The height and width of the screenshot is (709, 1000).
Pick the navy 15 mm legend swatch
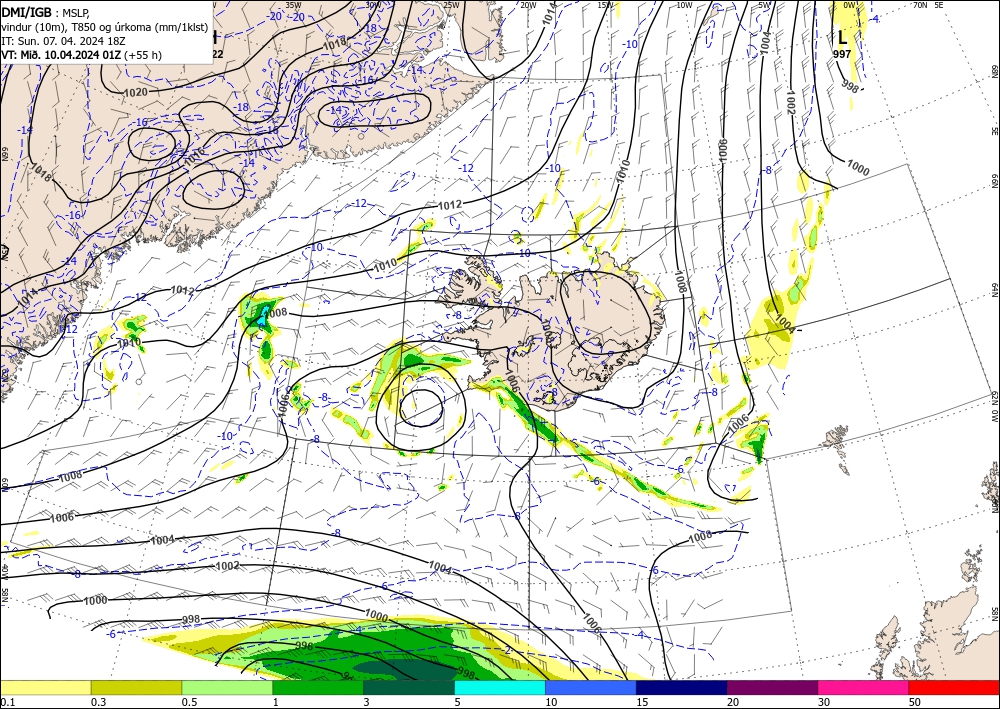(x=682, y=687)
